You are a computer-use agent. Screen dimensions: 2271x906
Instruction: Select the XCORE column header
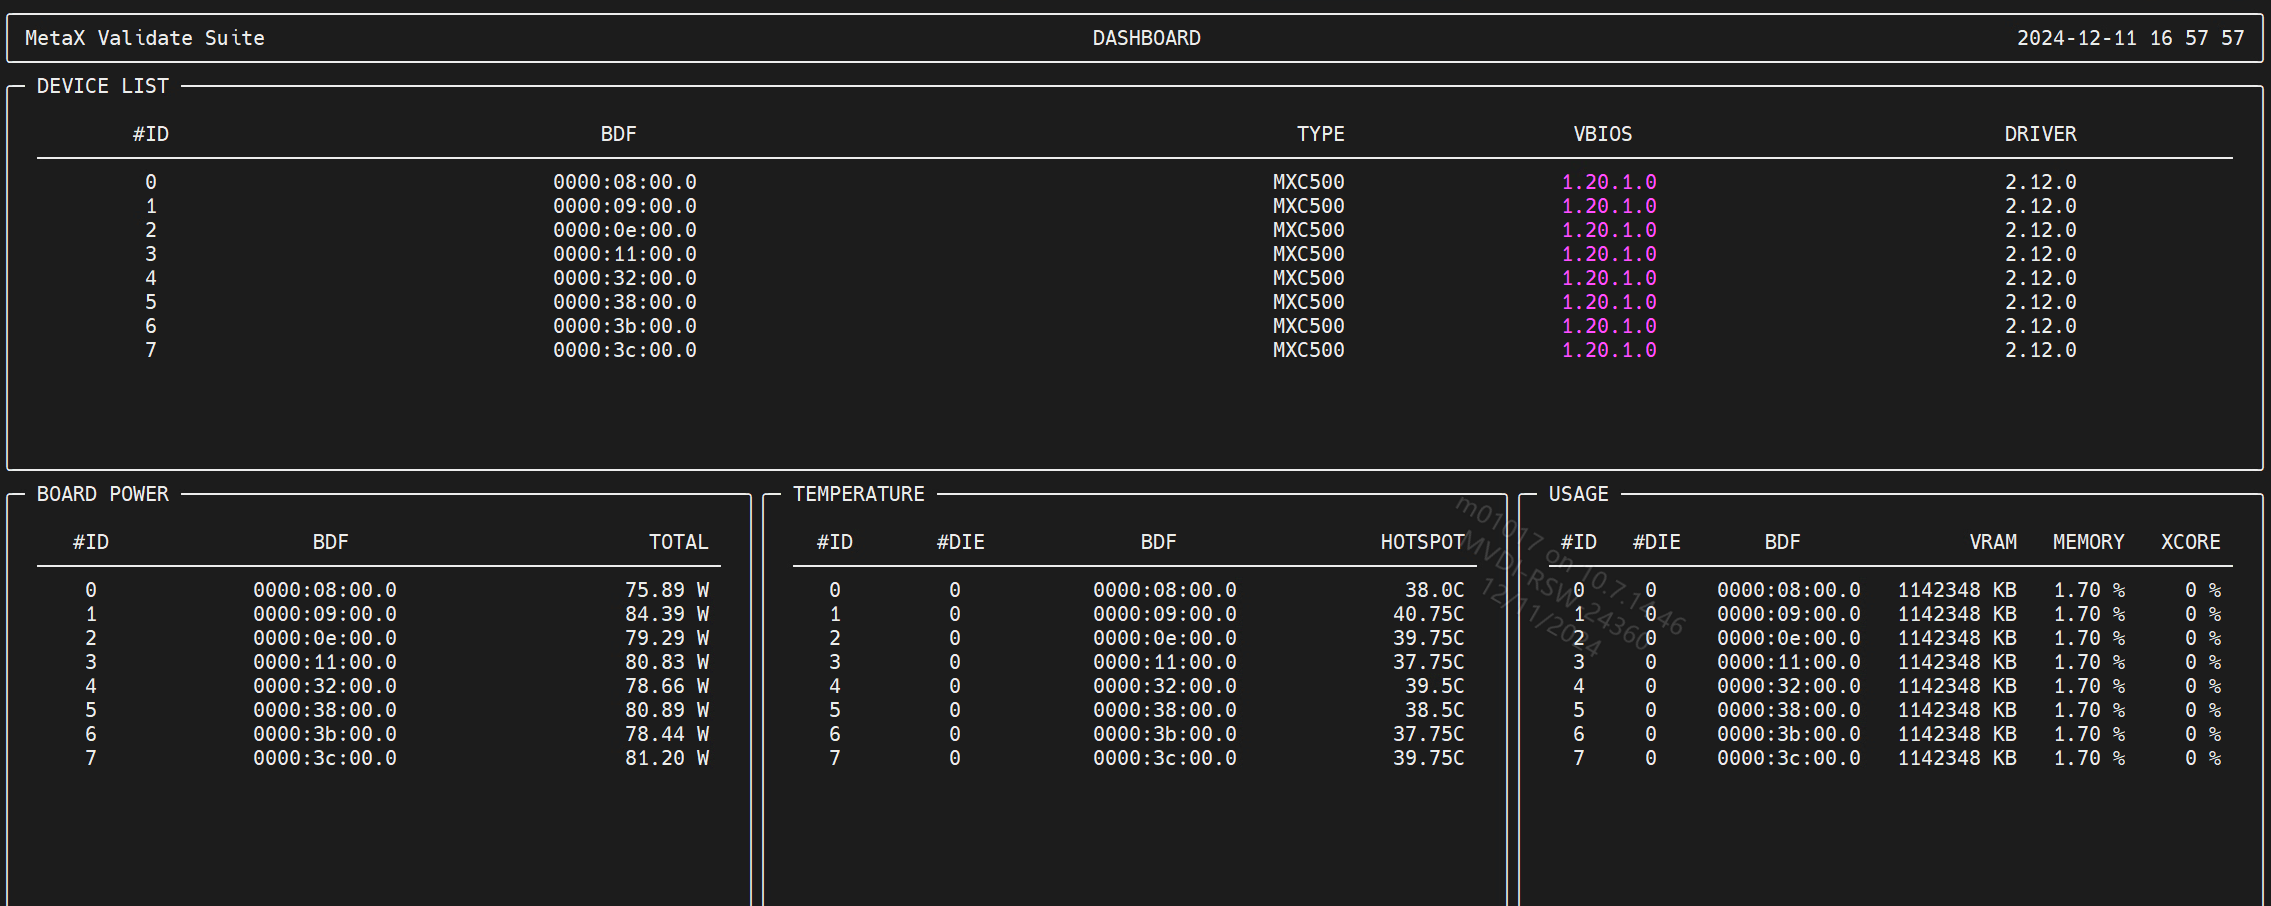tap(2190, 542)
